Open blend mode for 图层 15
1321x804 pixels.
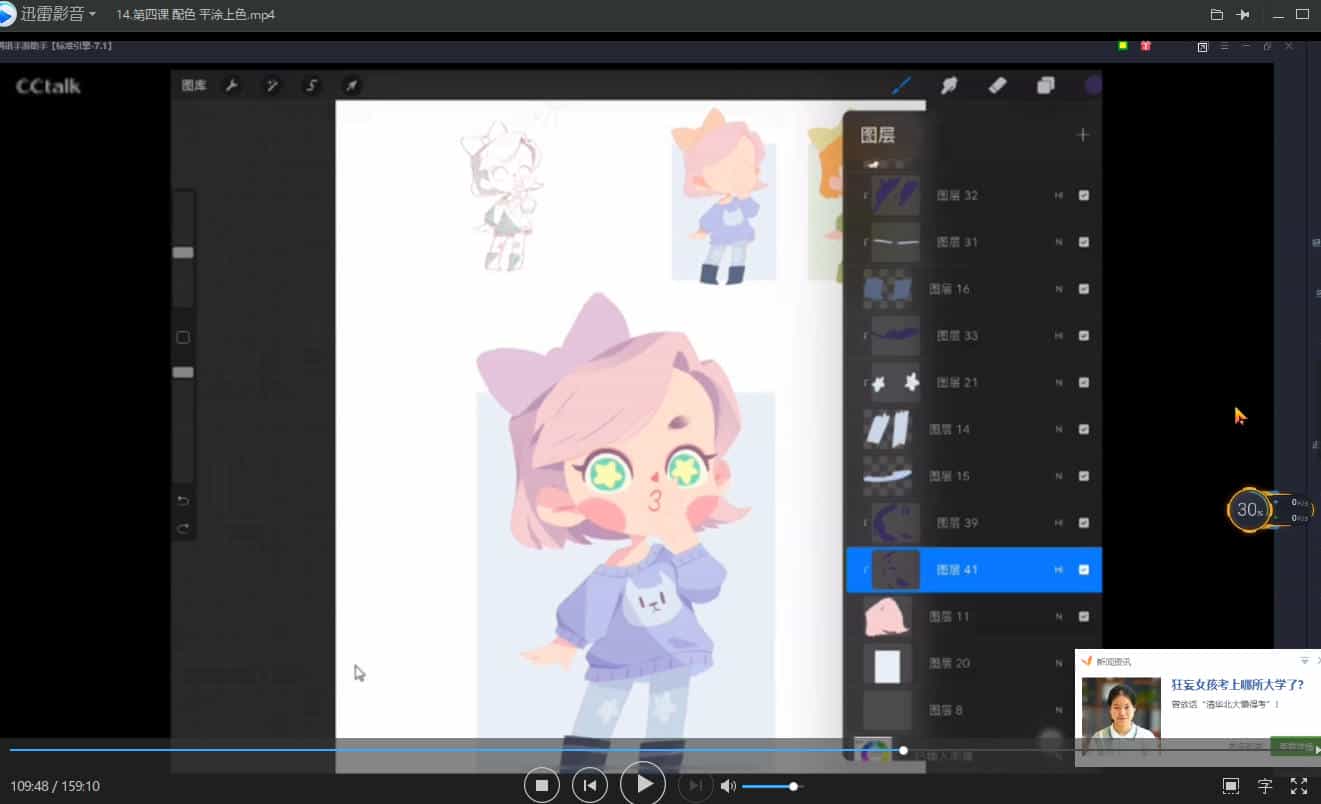coord(1060,475)
